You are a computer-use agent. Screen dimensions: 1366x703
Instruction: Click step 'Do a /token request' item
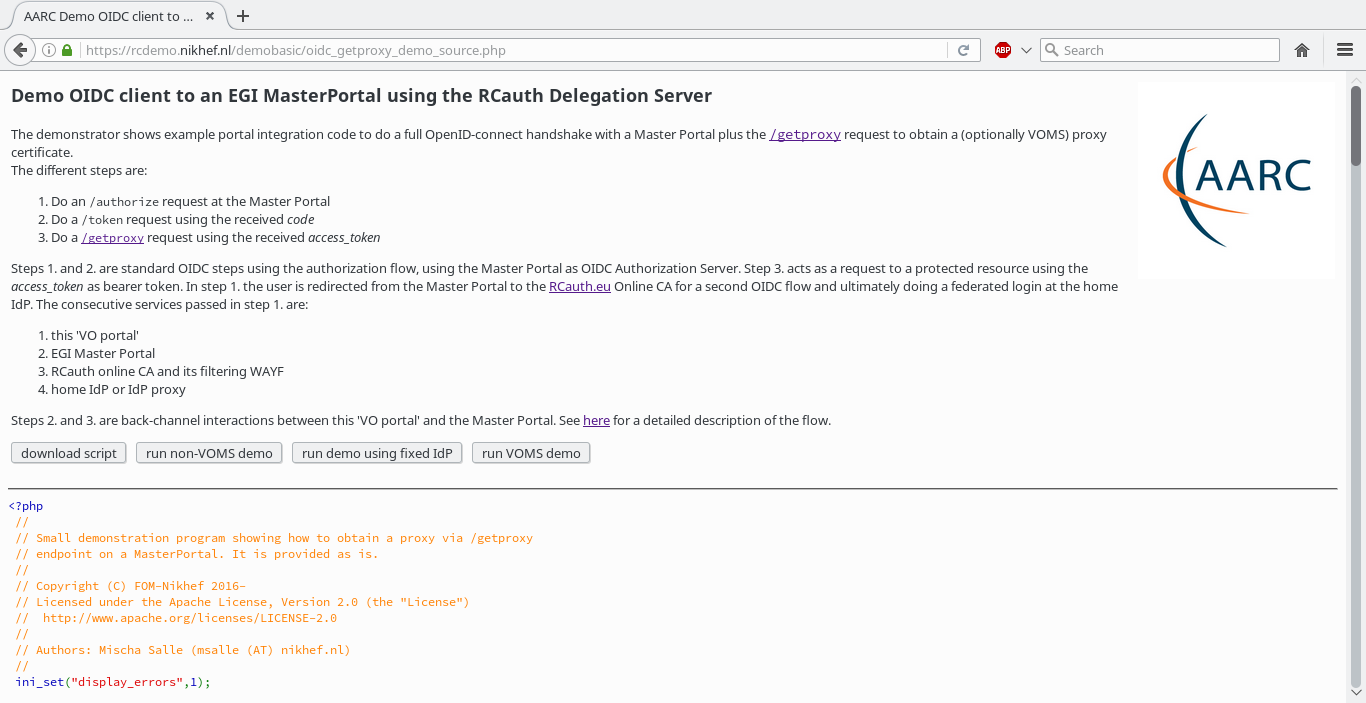[x=182, y=220]
